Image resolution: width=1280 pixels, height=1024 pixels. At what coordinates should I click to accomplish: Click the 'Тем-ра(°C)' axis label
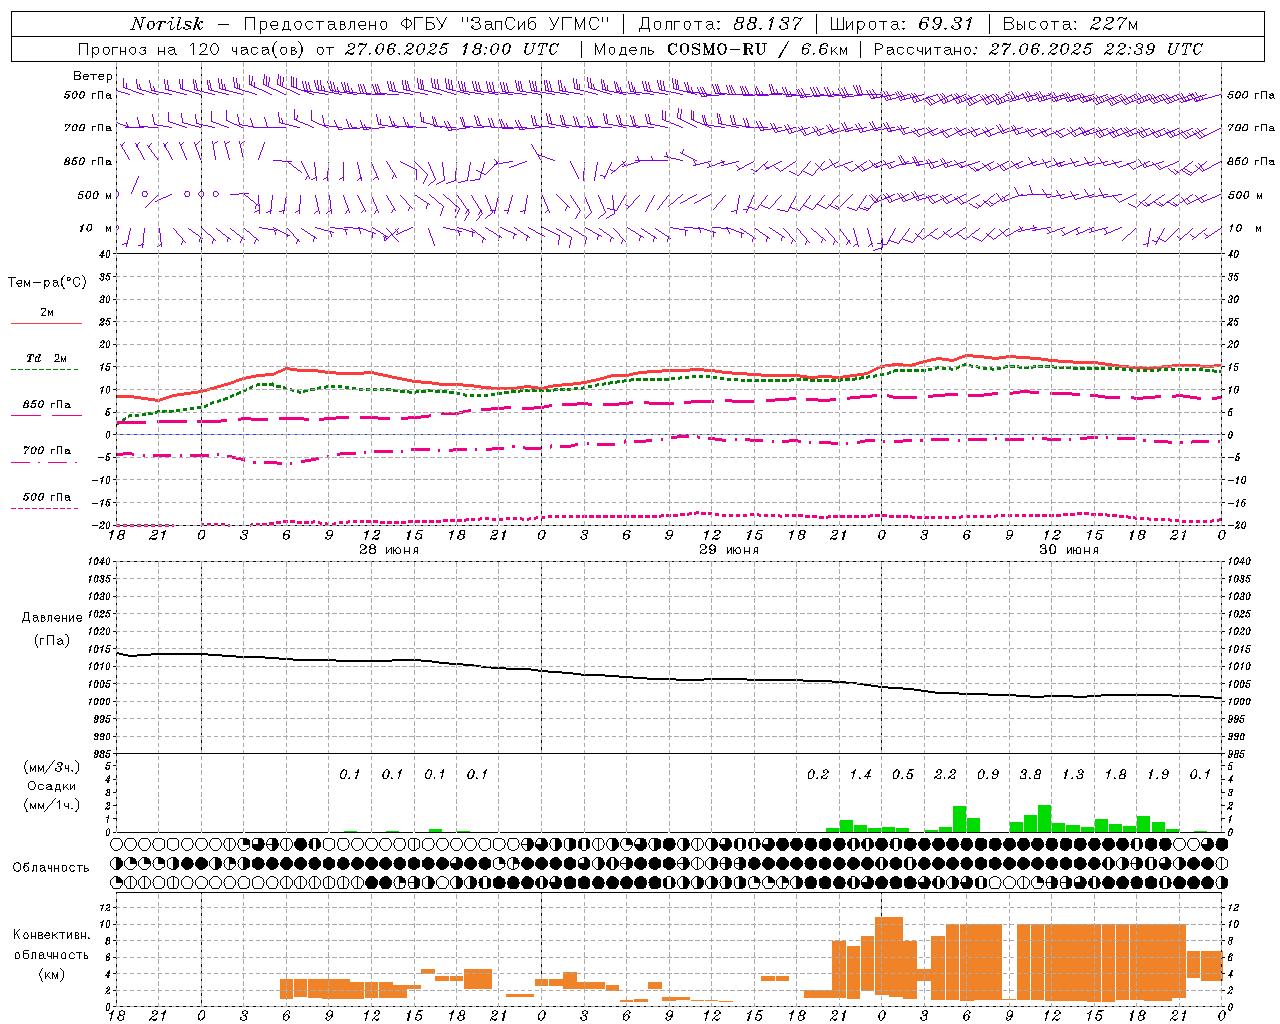[x=47, y=283]
